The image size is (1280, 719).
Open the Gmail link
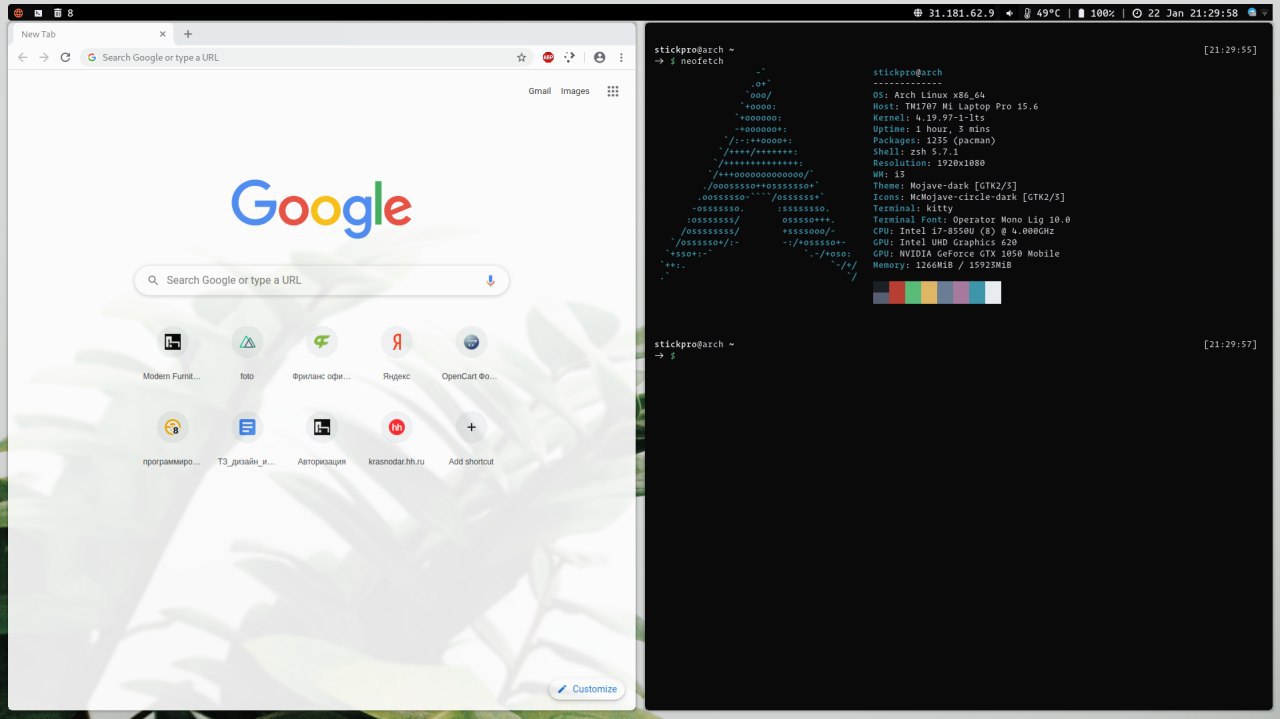tap(540, 91)
